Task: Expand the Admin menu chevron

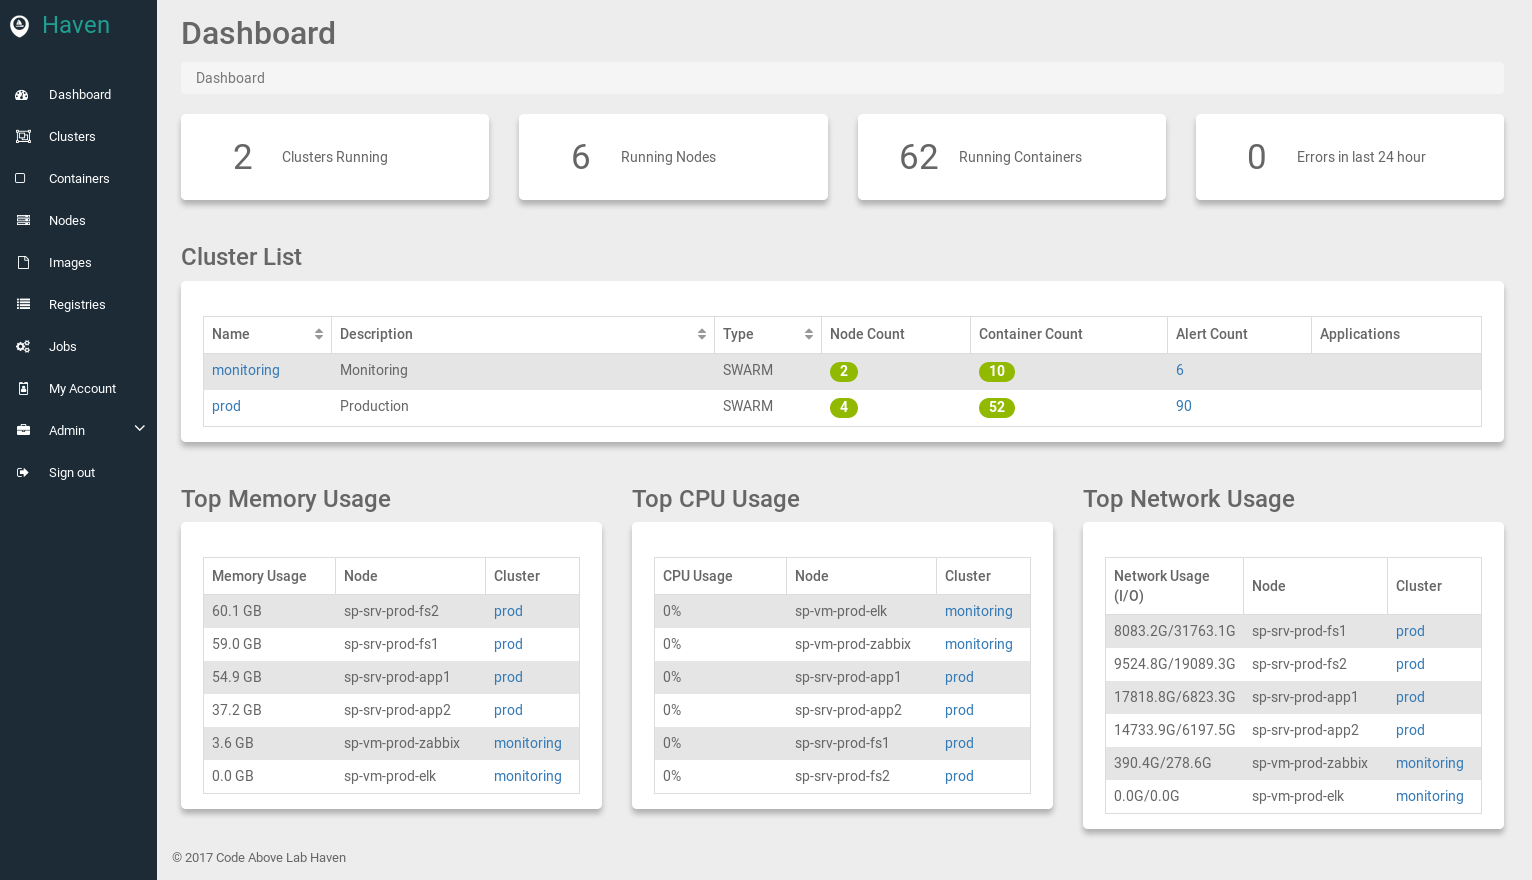Action: pyautogui.click(x=140, y=429)
